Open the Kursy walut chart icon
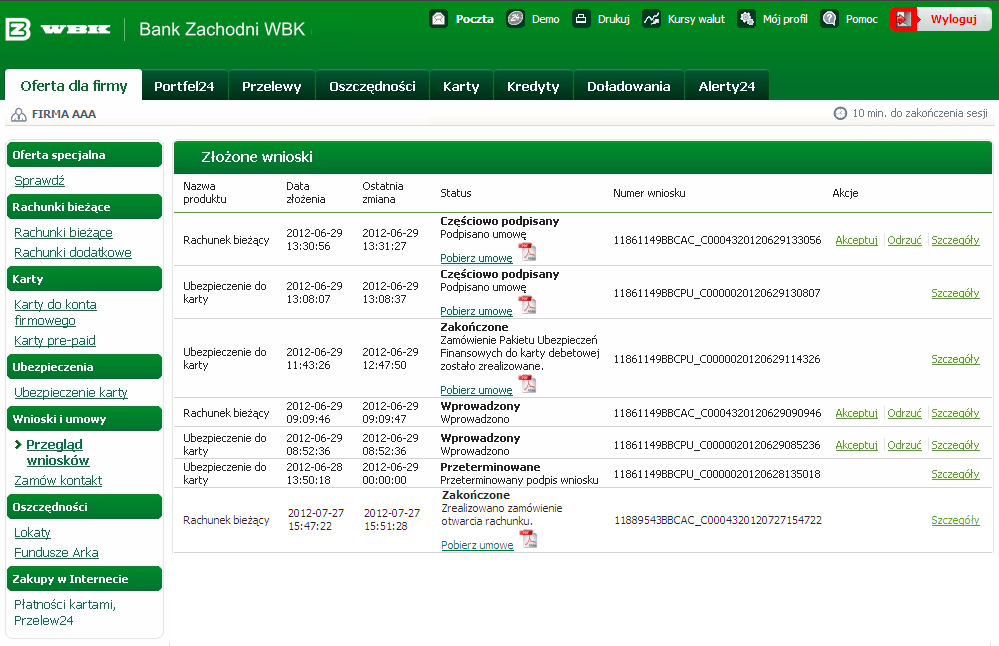The width and height of the screenshot is (999, 646). coord(651,18)
